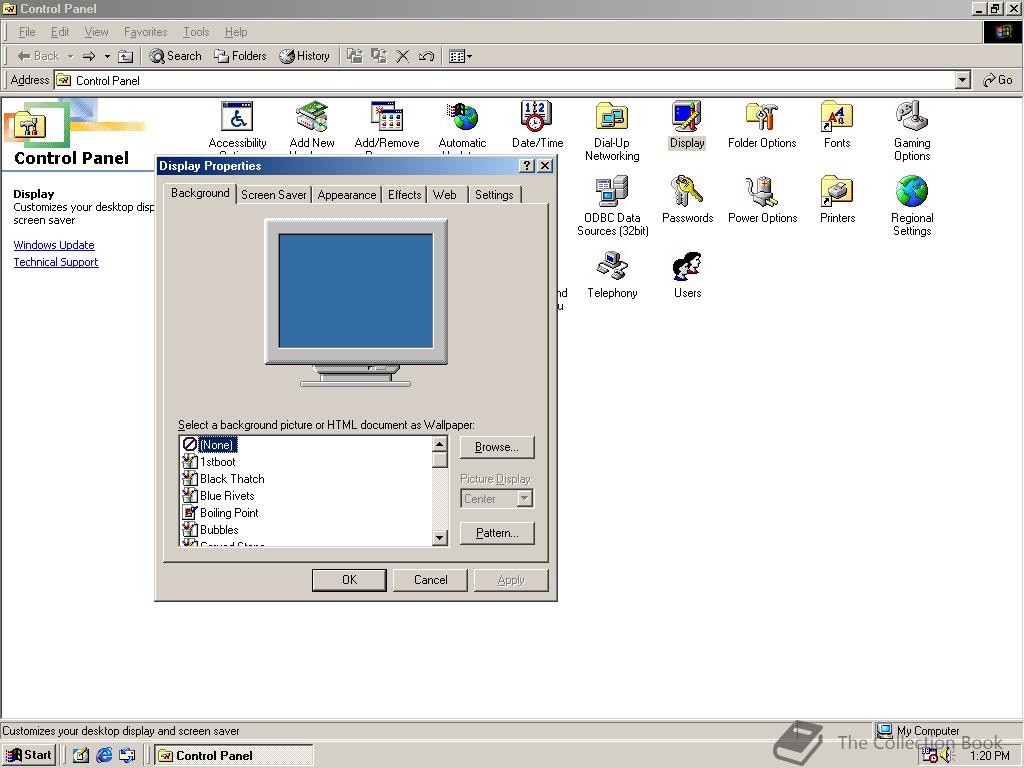
Task: Open the Printers icon
Action: point(837,193)
